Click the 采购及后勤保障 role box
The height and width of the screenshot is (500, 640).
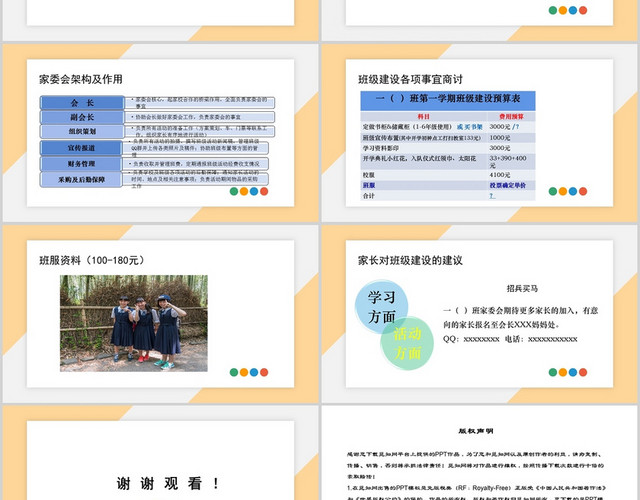coord(81,180)
